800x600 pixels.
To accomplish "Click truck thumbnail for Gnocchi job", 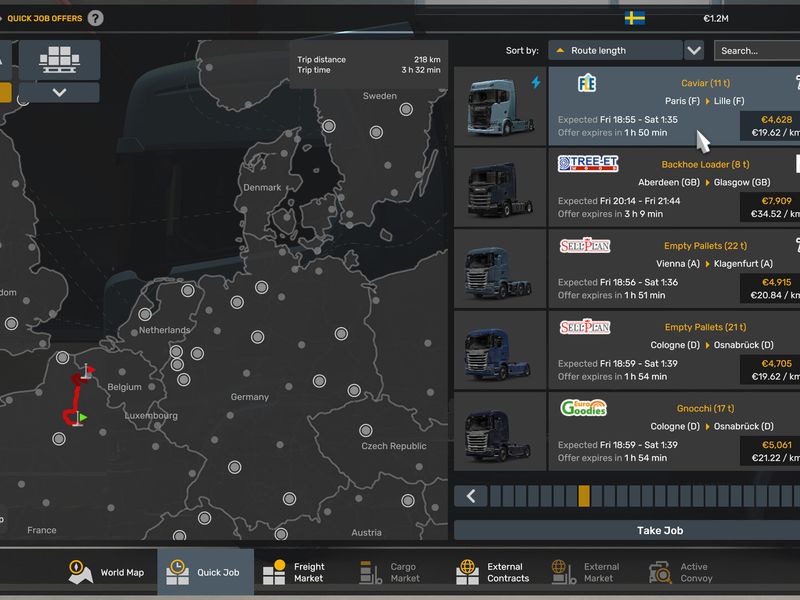I will click(x=500, y=431).
